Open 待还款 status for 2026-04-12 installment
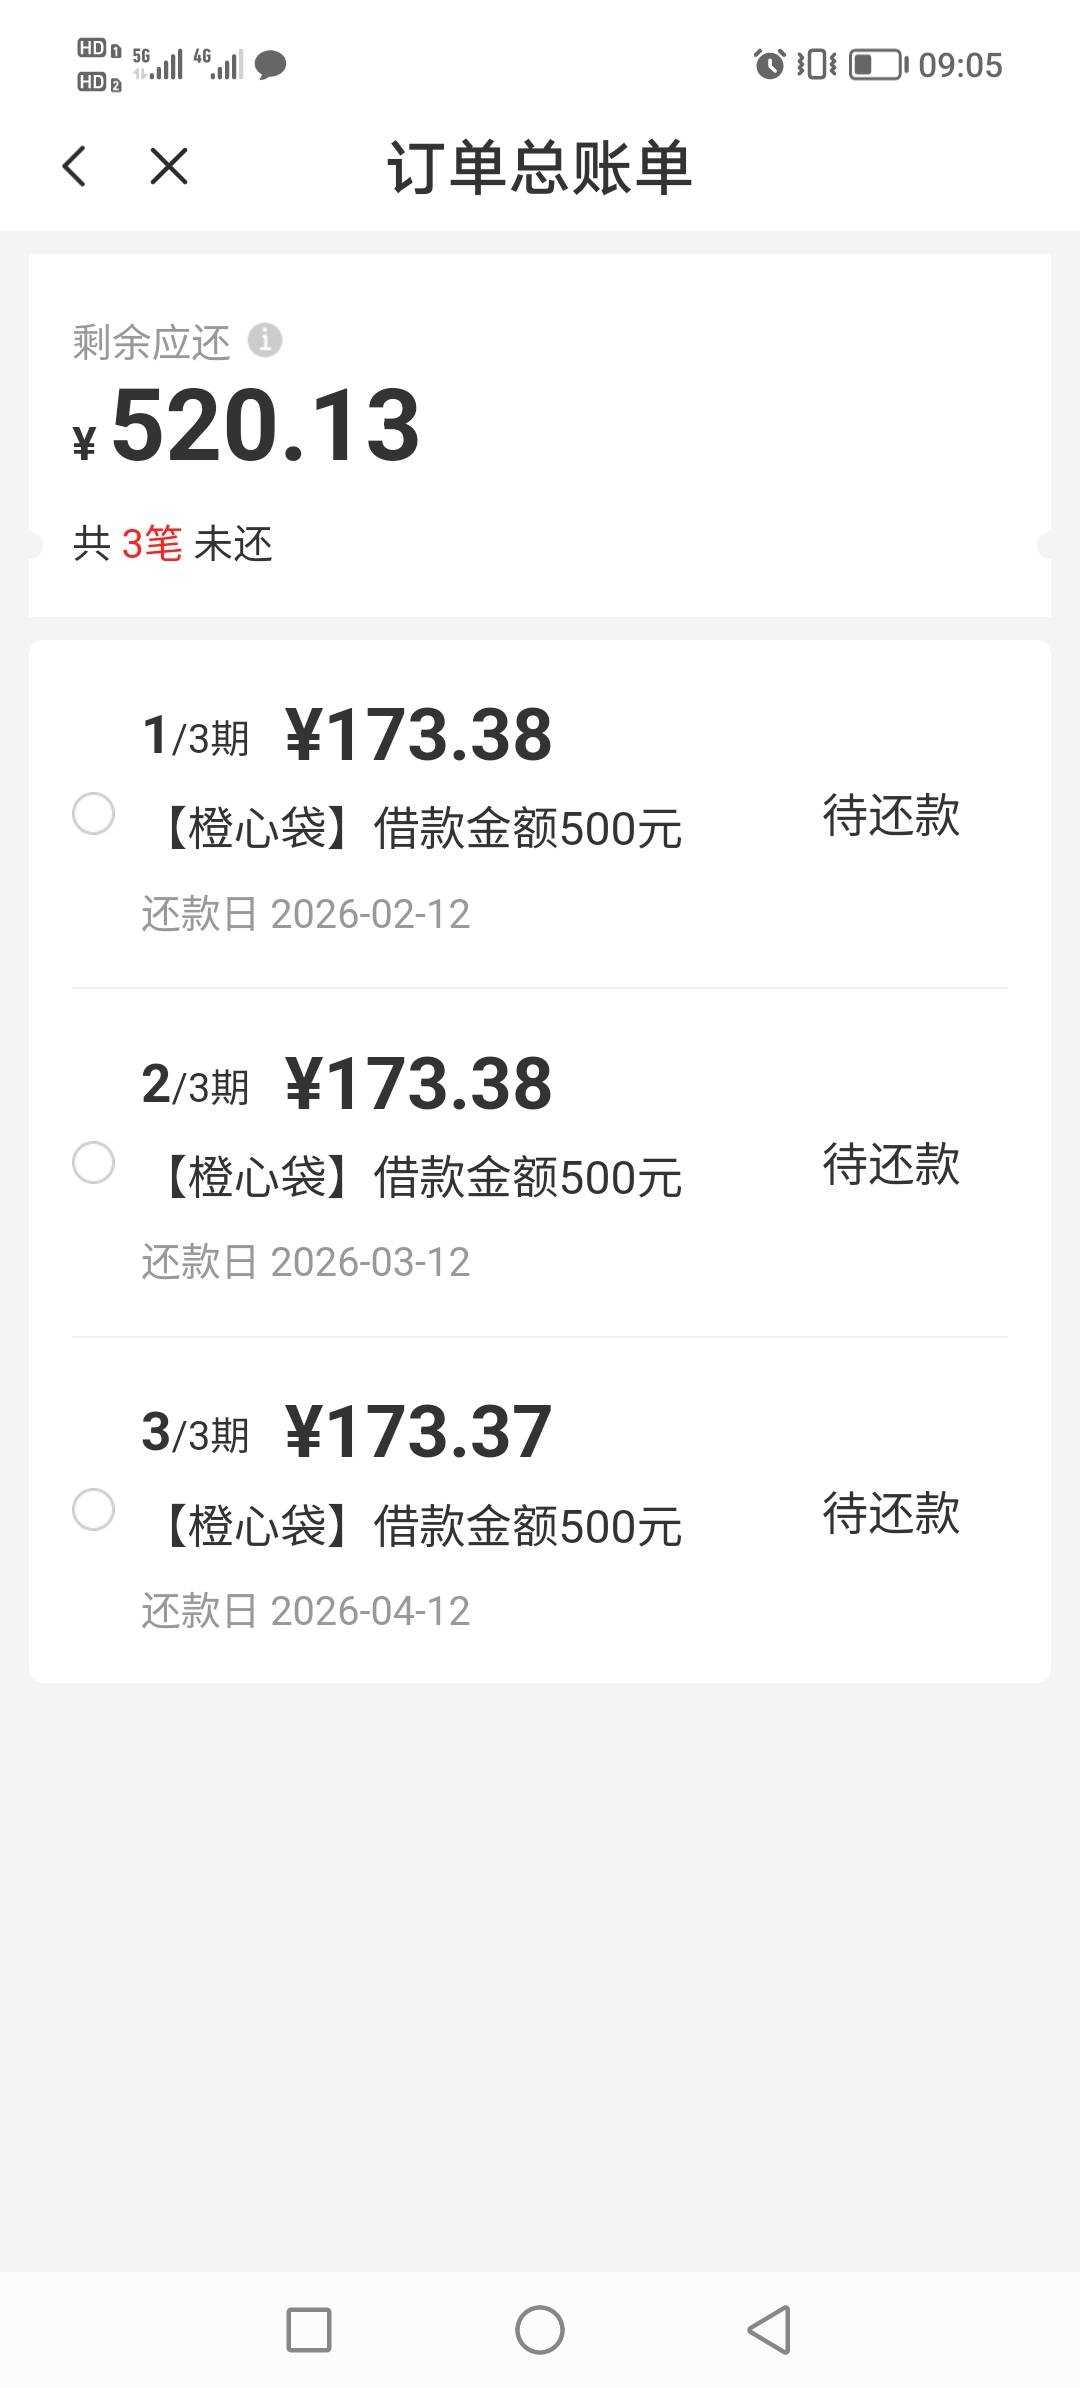1080x2388 pixels. coord(890,1512)
